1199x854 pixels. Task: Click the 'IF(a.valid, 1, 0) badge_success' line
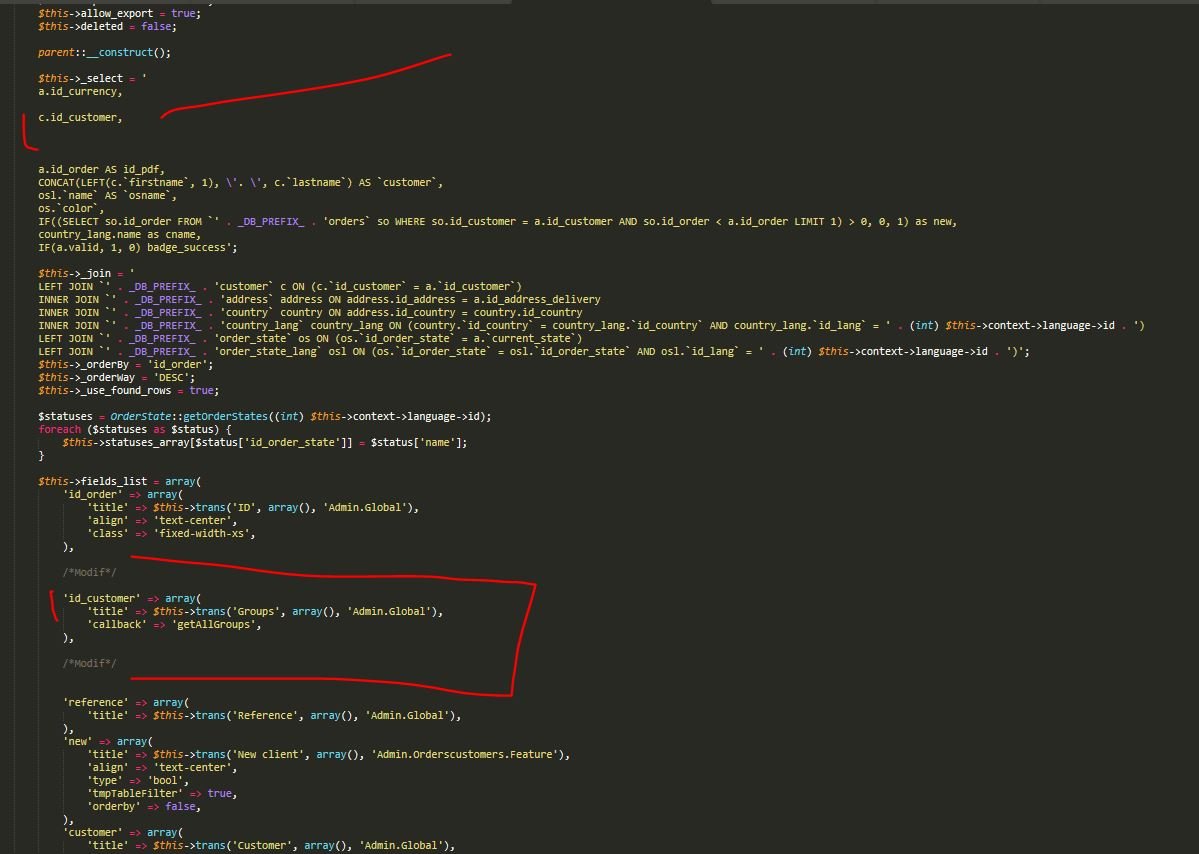point(138,248)
